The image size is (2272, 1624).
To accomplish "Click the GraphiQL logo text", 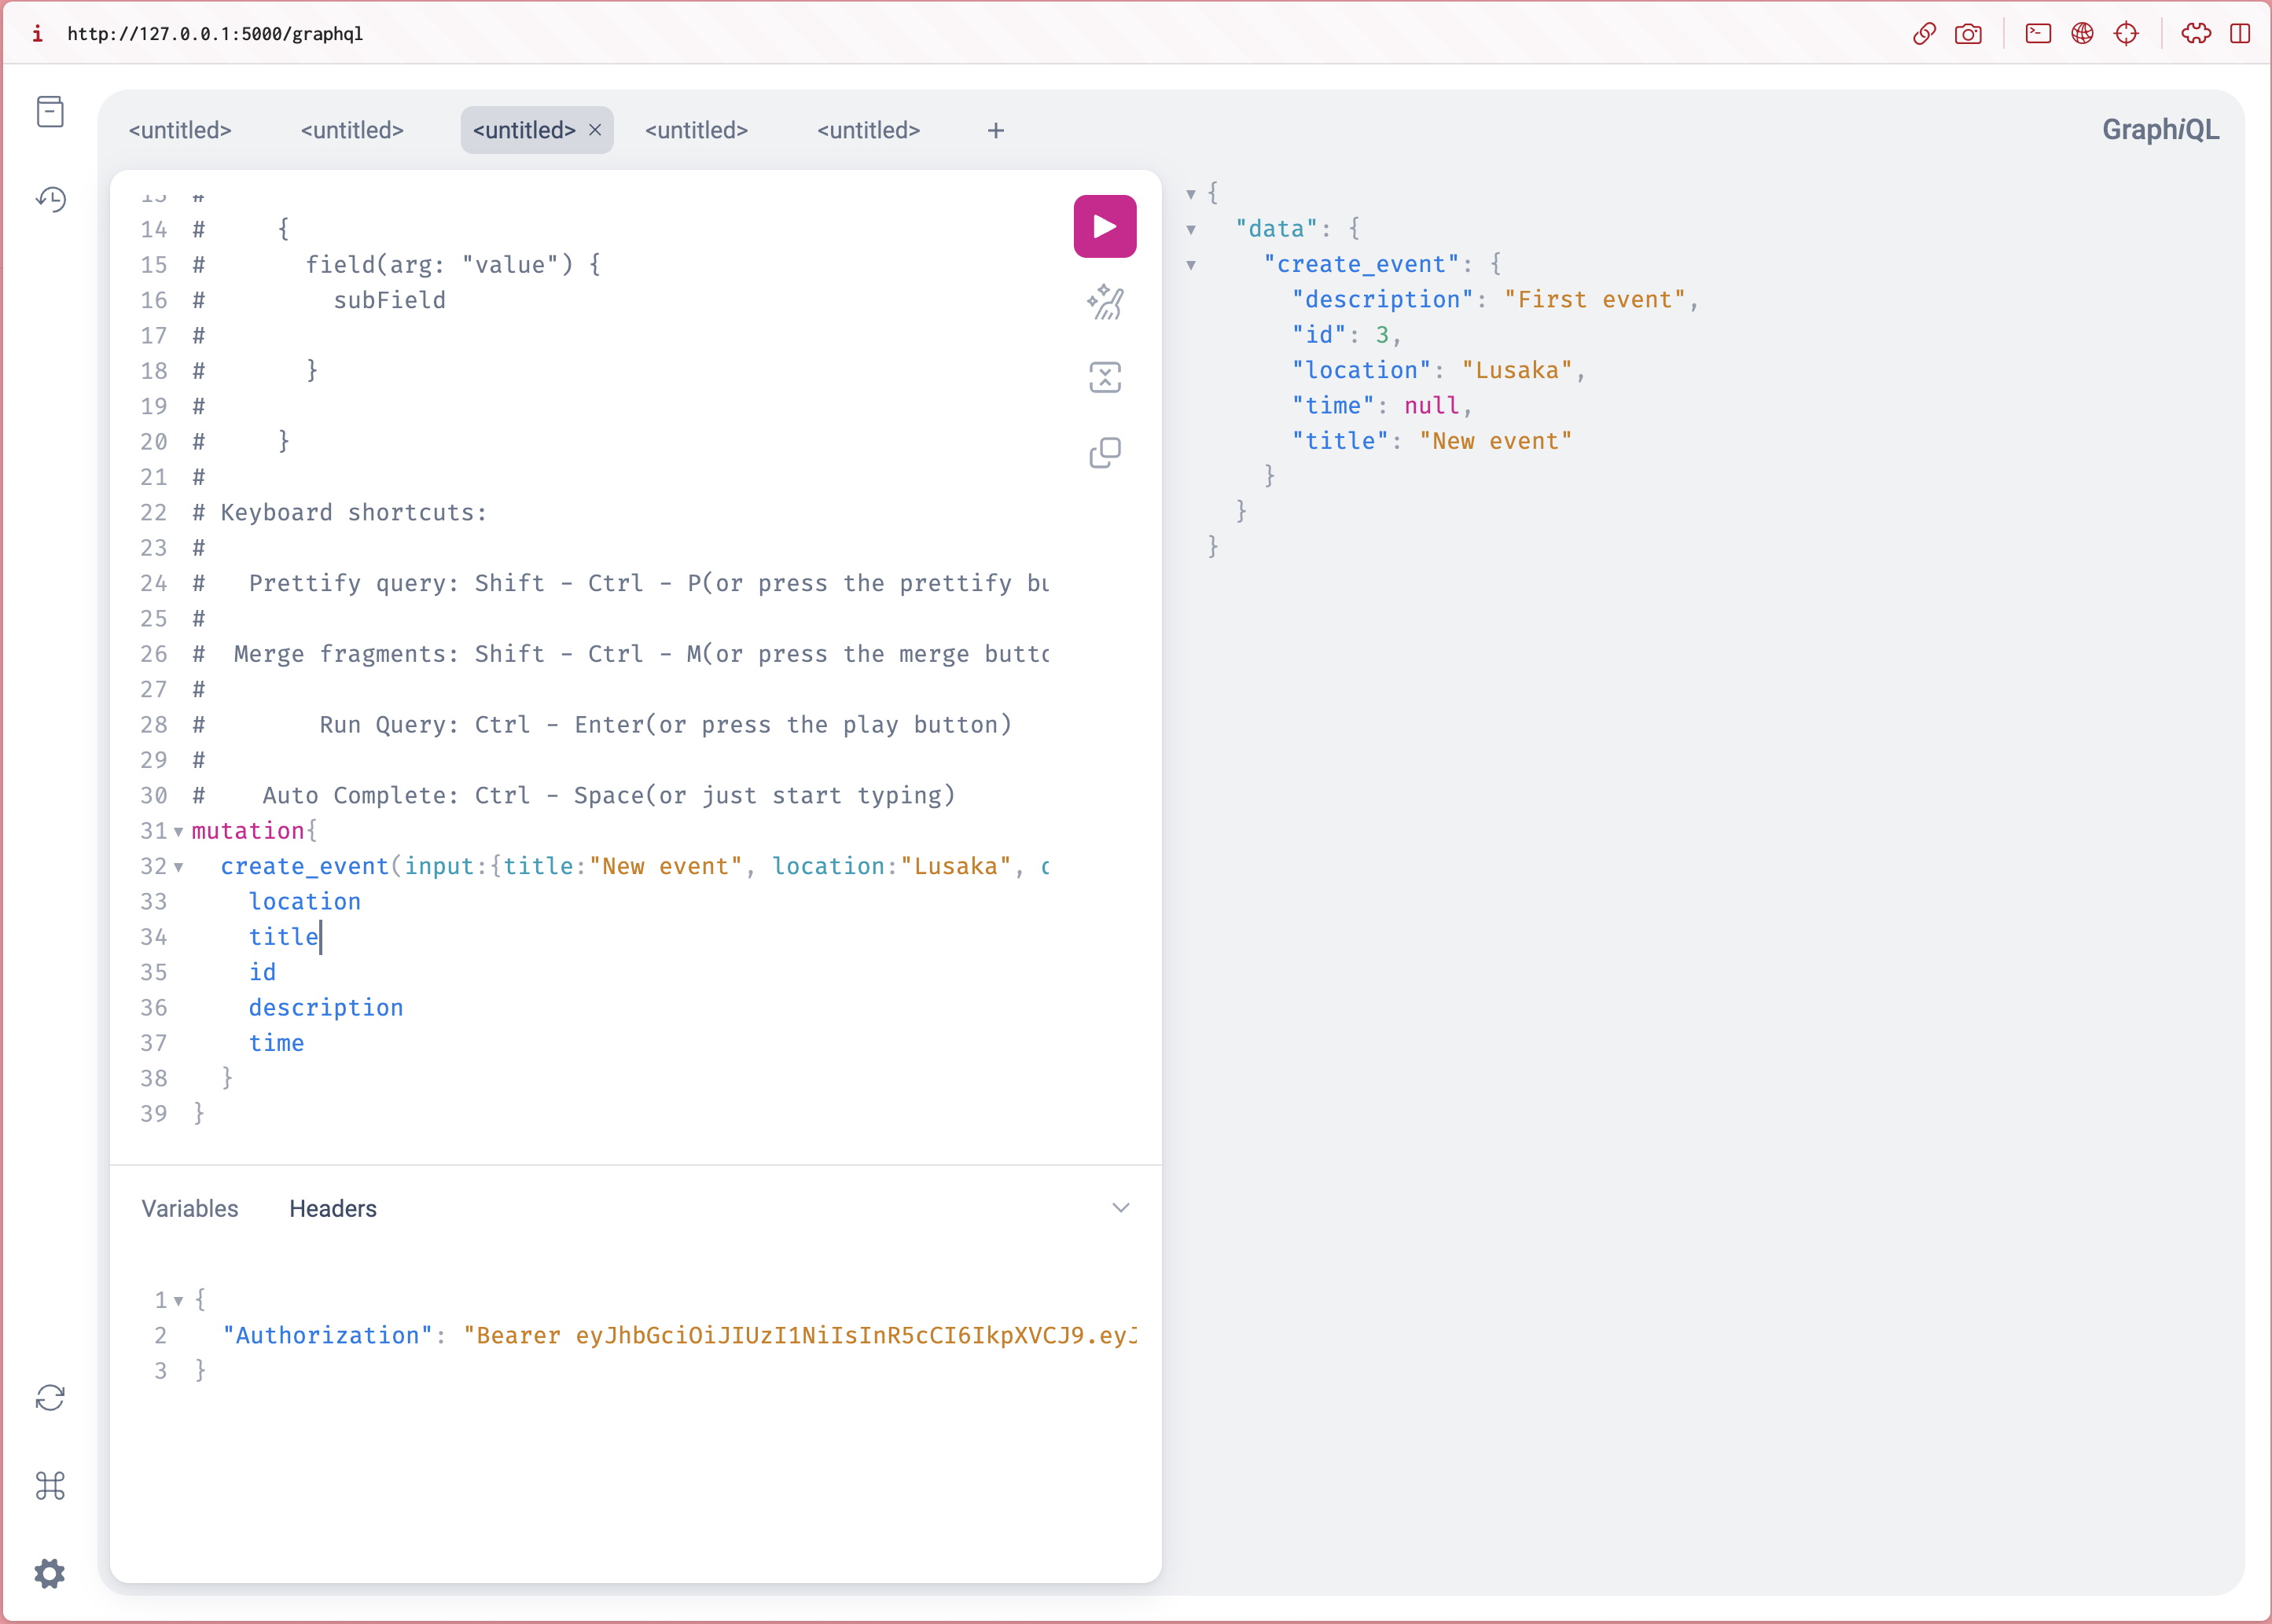I will click(2160, 130).
